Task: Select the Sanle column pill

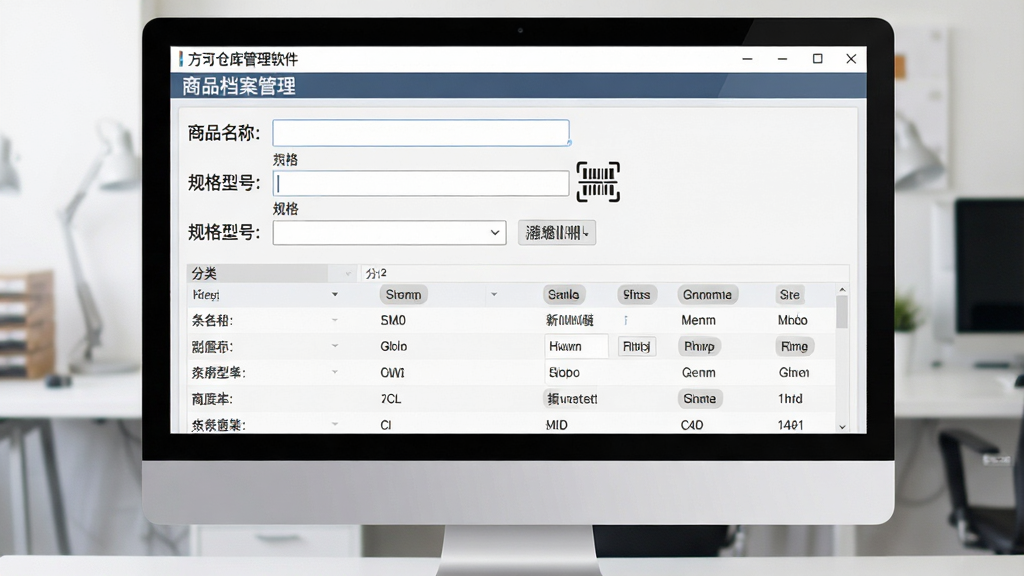Action: click(564, 295)
